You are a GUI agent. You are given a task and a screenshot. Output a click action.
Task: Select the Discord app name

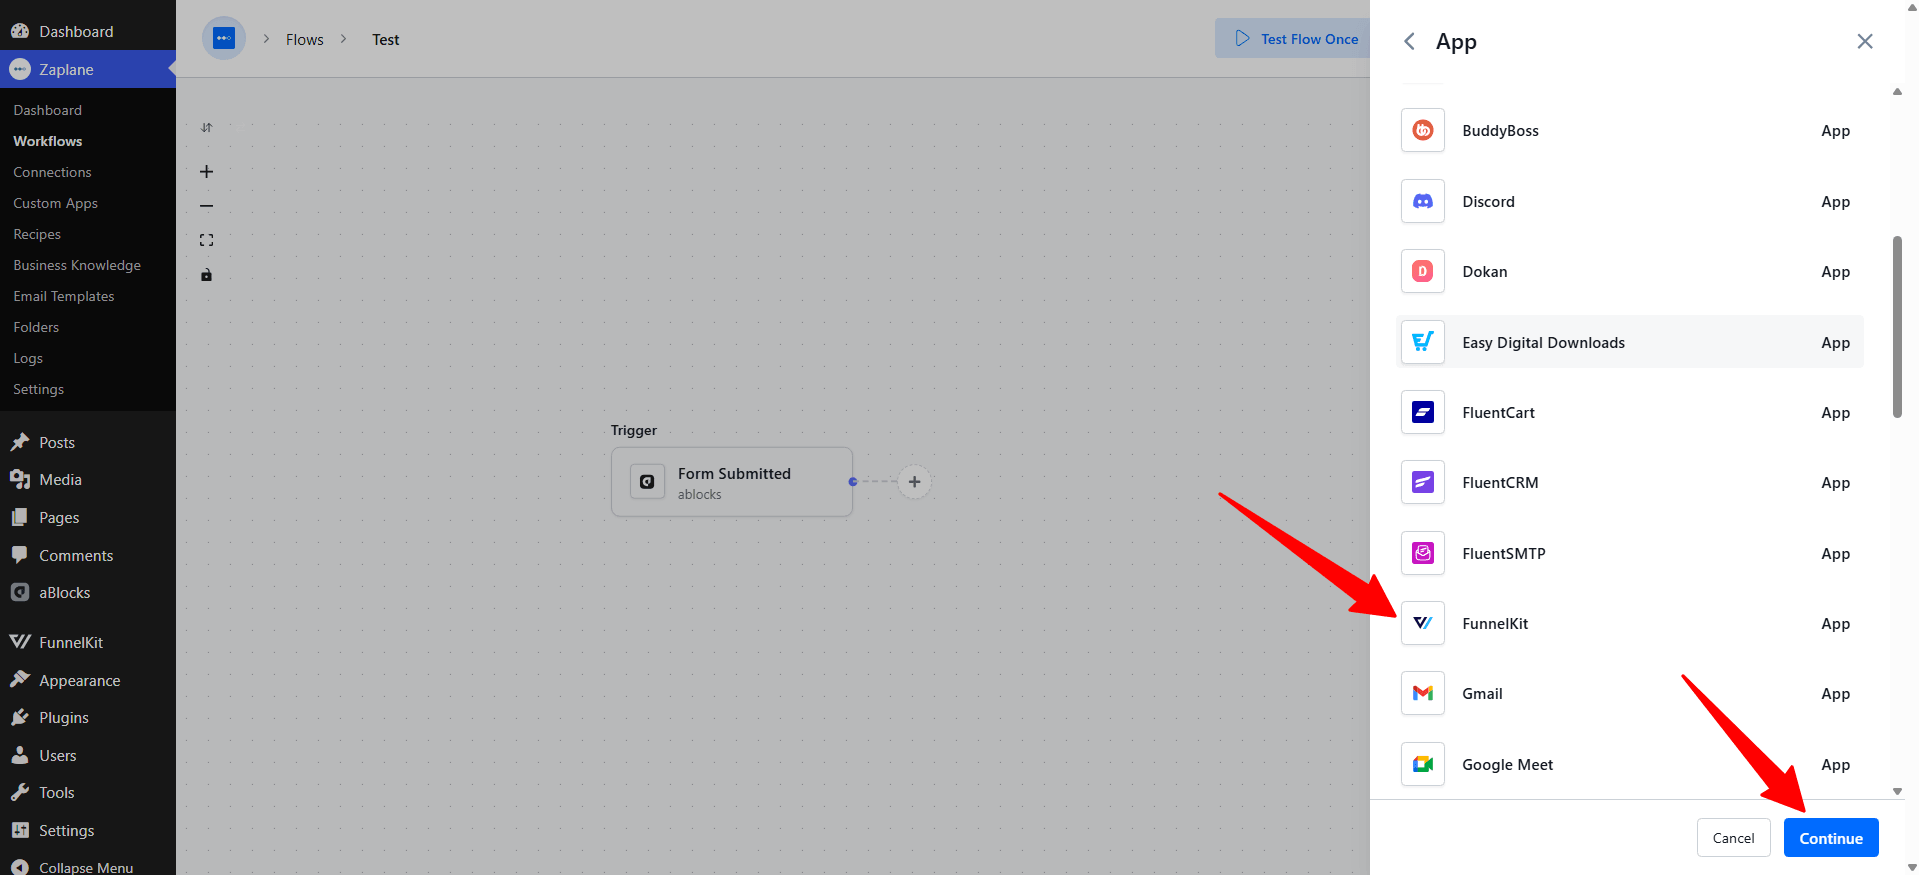click(x=1488, y=201)
